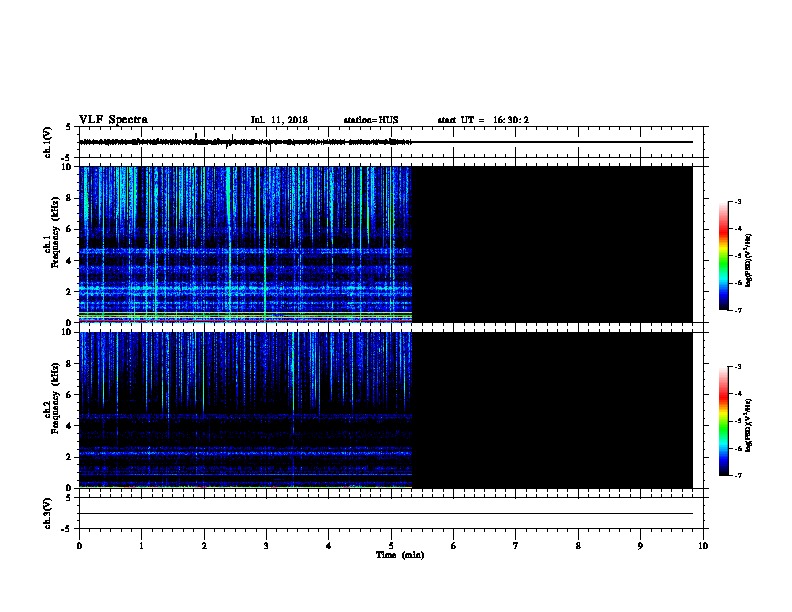Click the '-7' tick on the lower color scale
This screenshot has width=792, height=612.
[738, 476]
